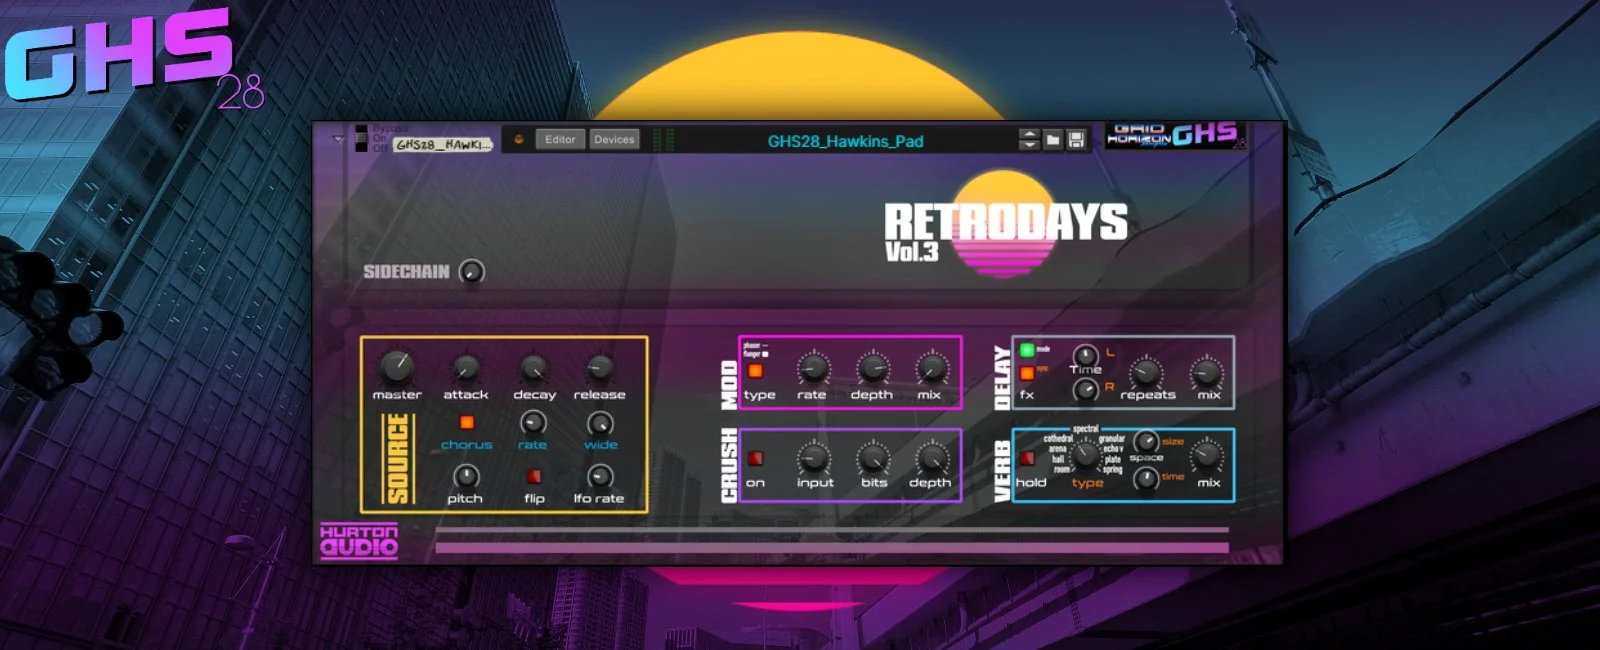Click the VERB type selector knob
This screenshot has width=1600, height=650.
coord(1086,455)
